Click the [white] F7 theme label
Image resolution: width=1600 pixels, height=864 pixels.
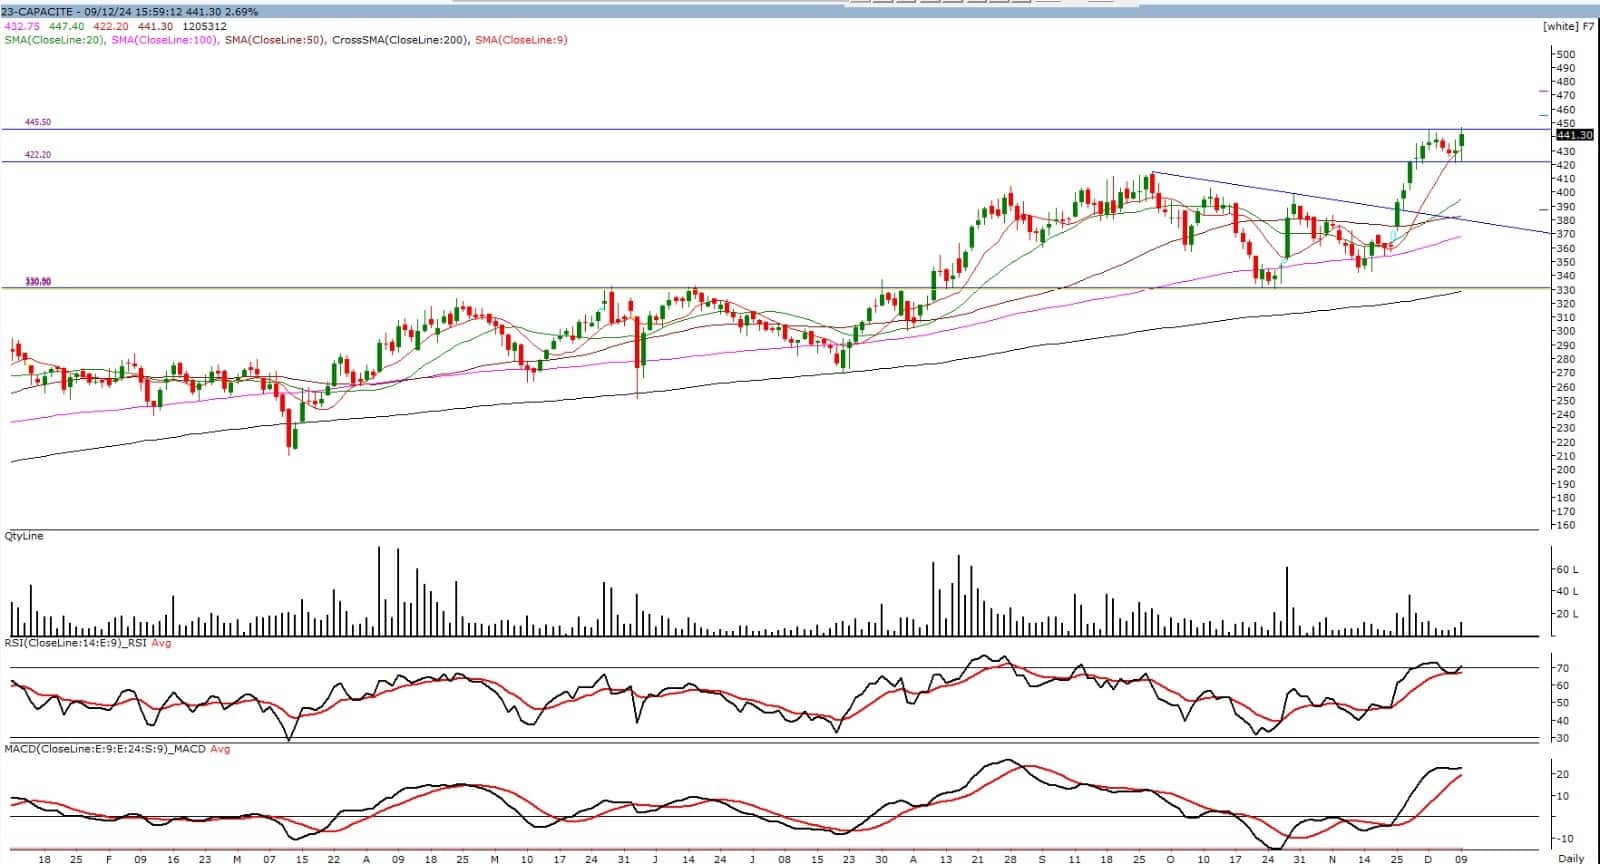coord(1569,26)
